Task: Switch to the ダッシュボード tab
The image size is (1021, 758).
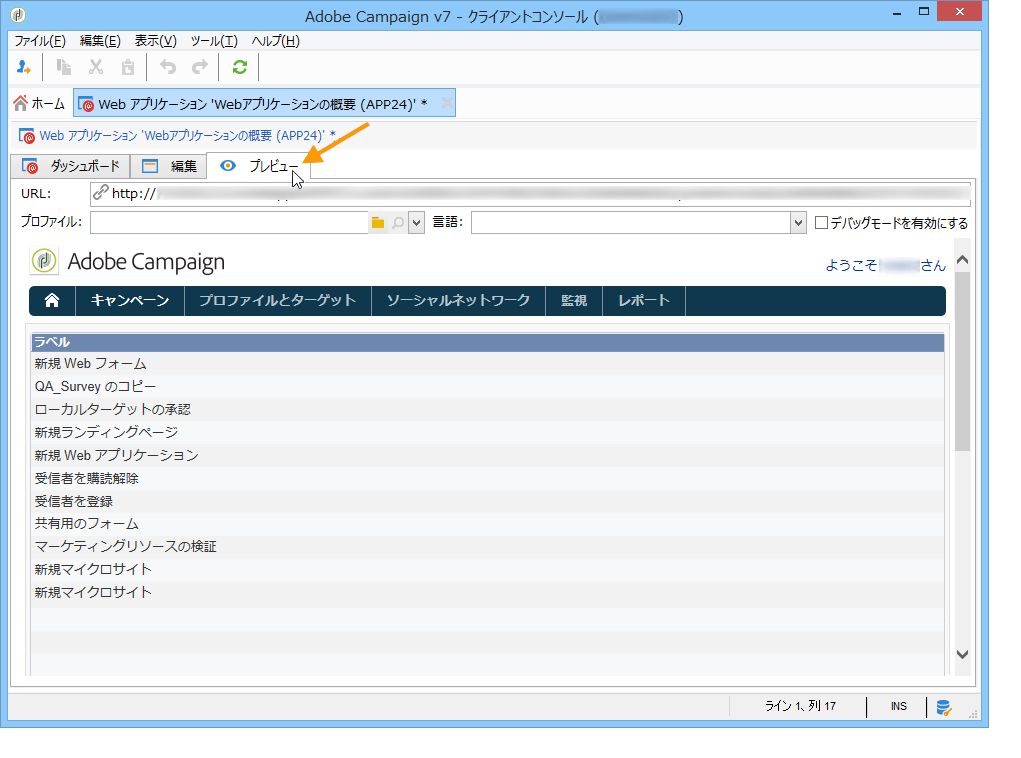Action: [71, 166]
